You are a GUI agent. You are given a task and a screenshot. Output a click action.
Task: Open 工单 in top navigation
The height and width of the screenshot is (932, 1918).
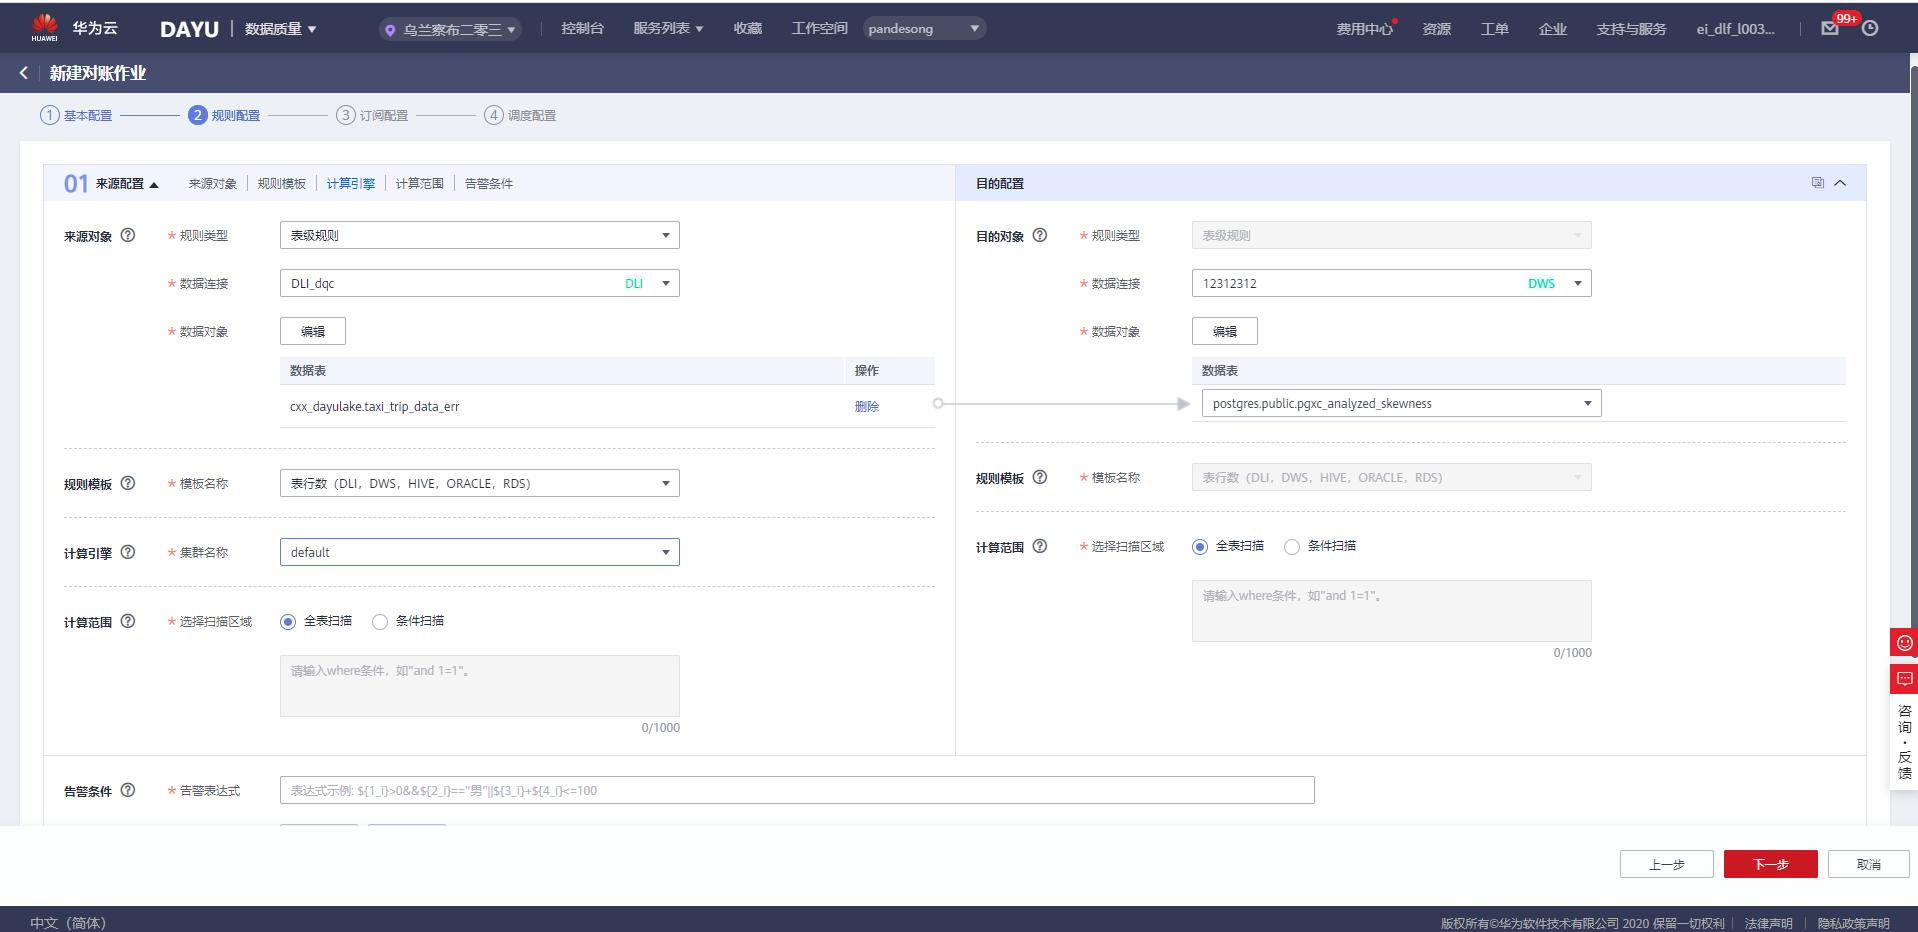(x=1495, y=29)
